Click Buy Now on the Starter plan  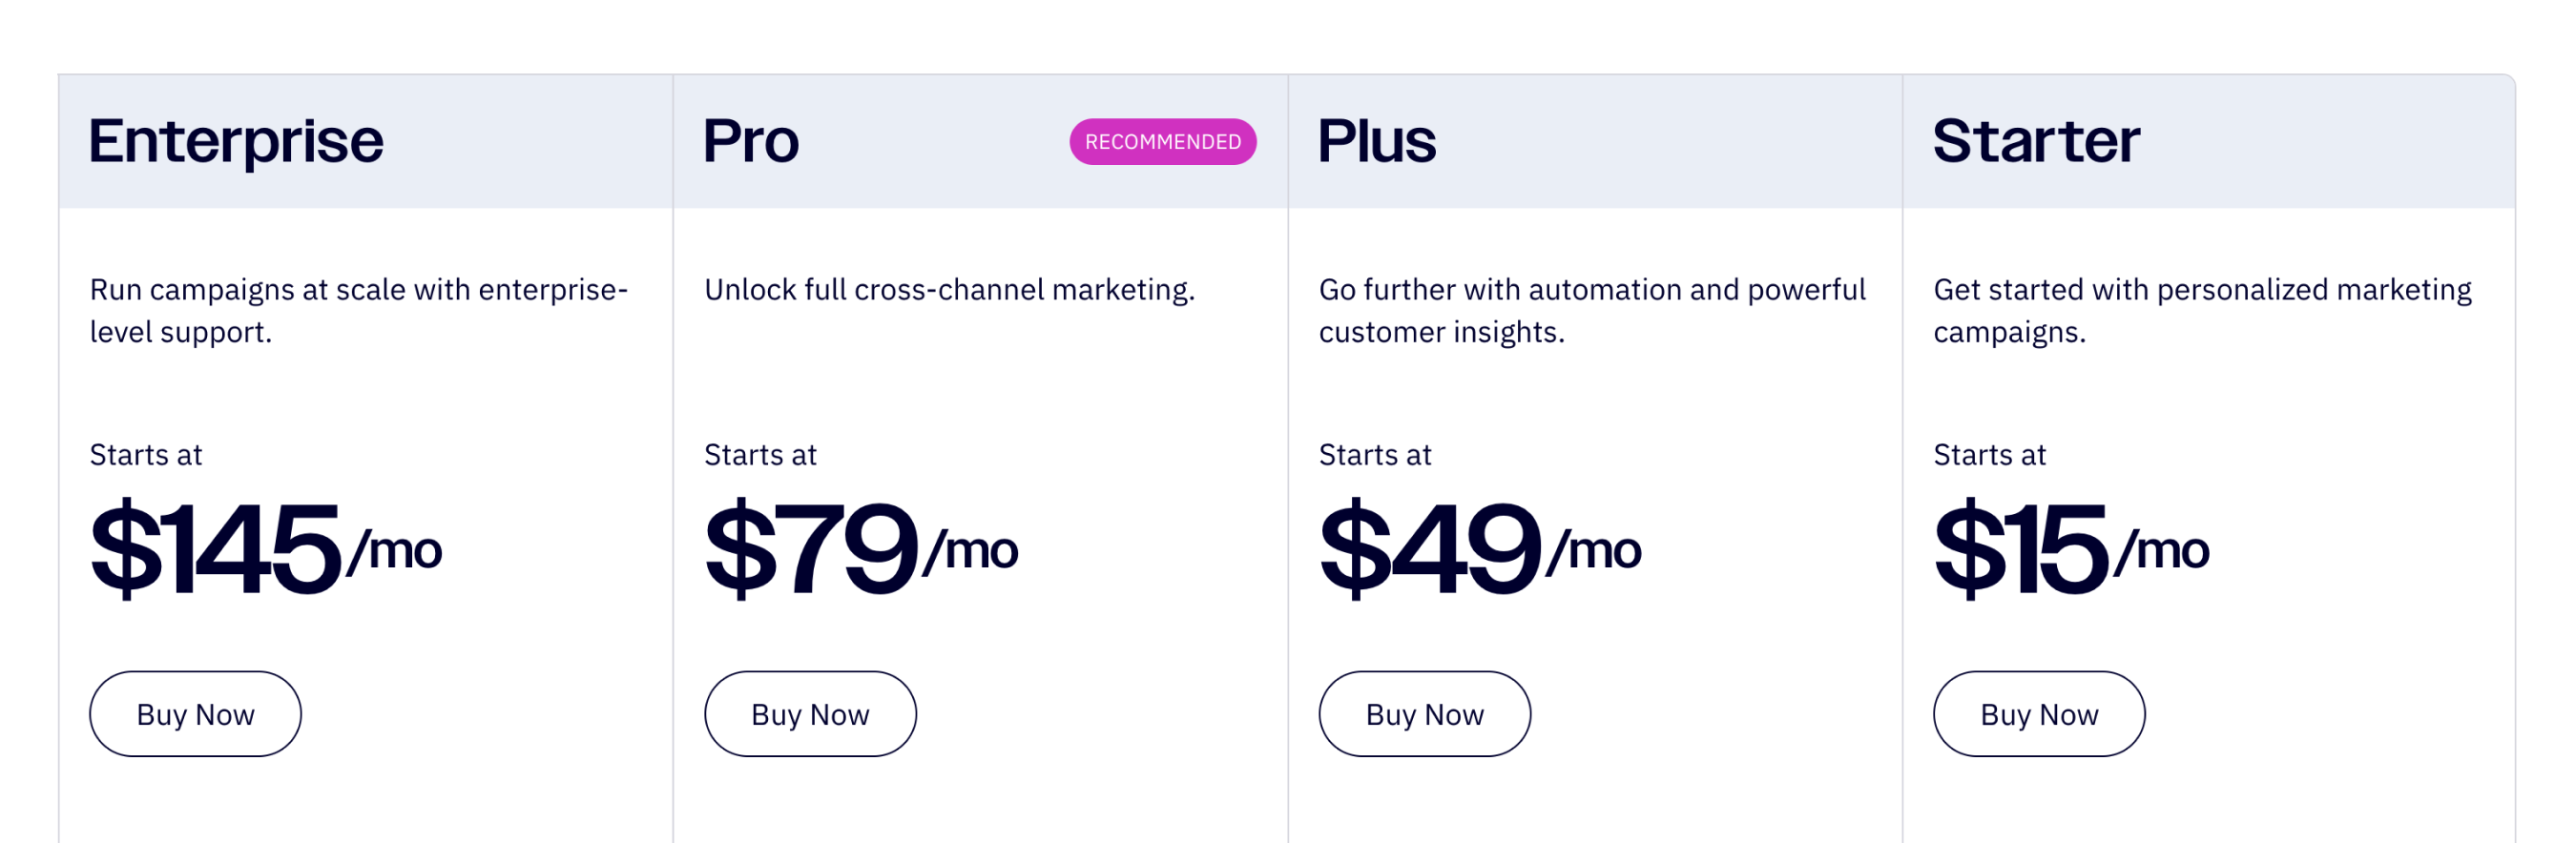2038,713
